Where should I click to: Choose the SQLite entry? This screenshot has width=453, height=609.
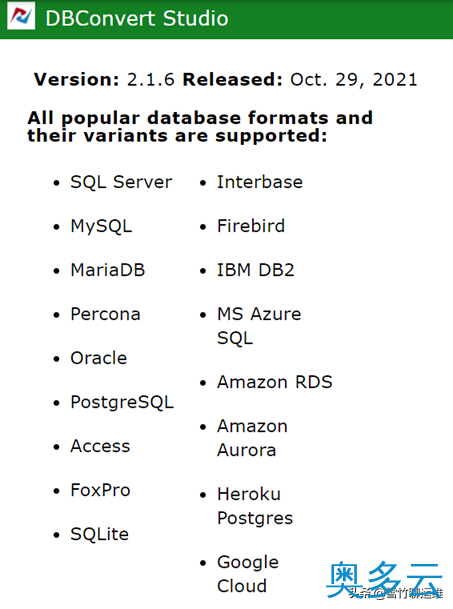tap(99, 534)
